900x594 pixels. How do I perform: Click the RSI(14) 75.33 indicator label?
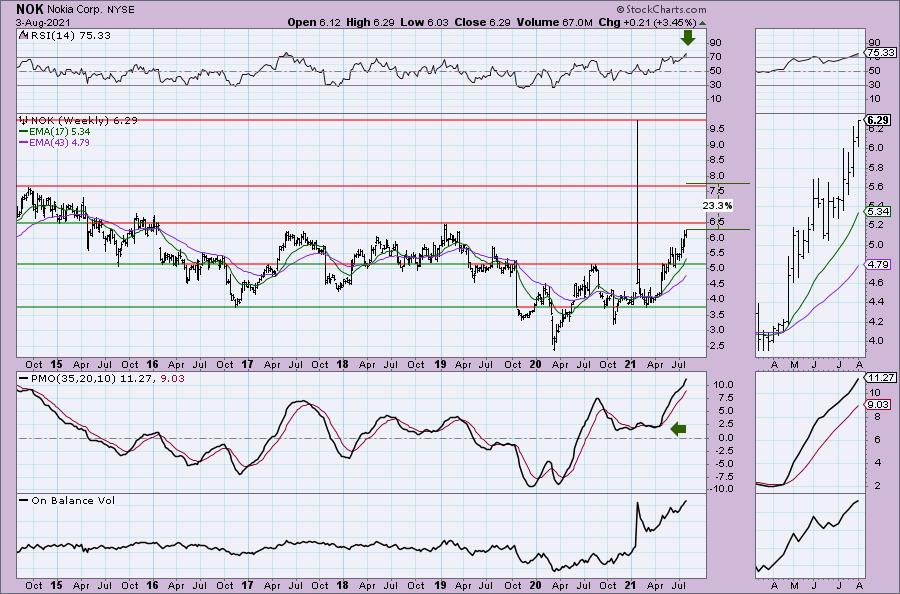(x=64, y=35)
